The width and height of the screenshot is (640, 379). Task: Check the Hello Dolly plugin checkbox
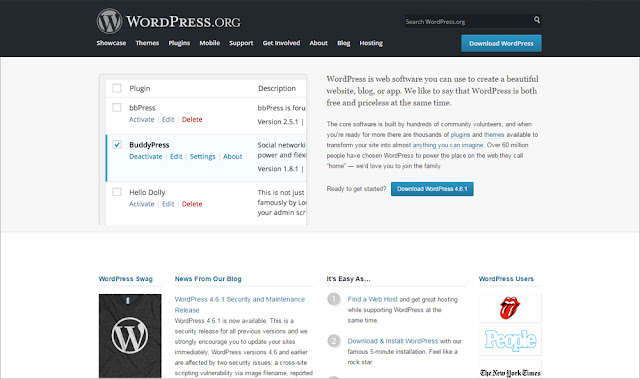(117, 192)
